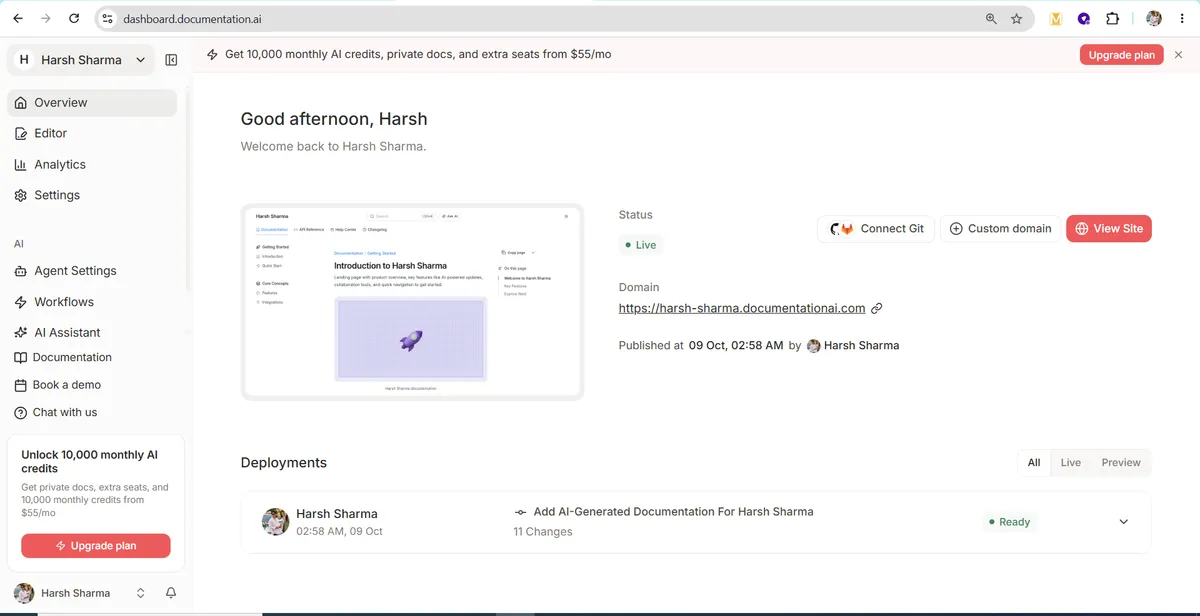This screenshot has height=616, width=1200.
Task: Open the browser extensions puzzle icon
Action: pos(1112,18)
